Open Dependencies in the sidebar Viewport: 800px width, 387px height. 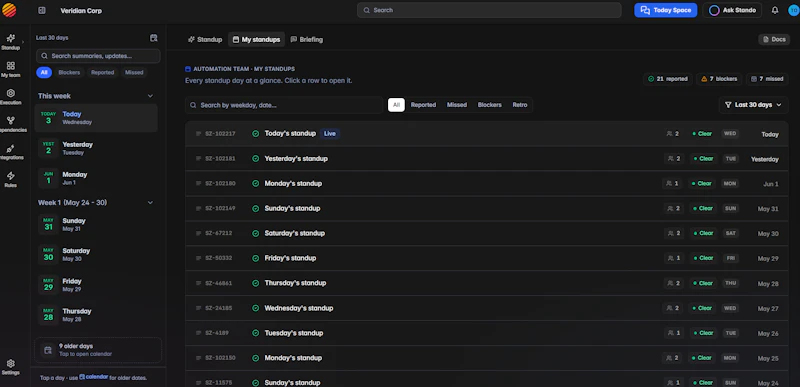(x=10, y=124)
